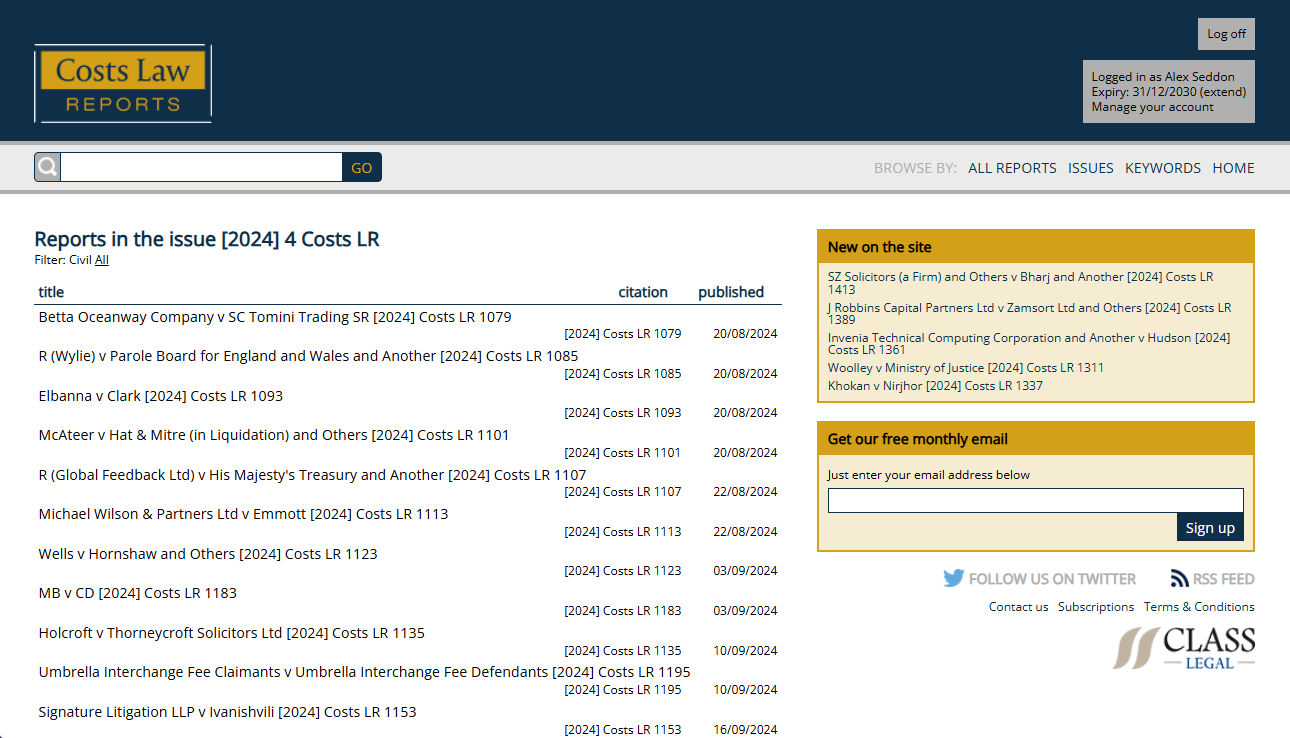Screen dimensions: 1290x738
Task: Select the All filter link
Action: pyautogui.click(x=102, y=260)
